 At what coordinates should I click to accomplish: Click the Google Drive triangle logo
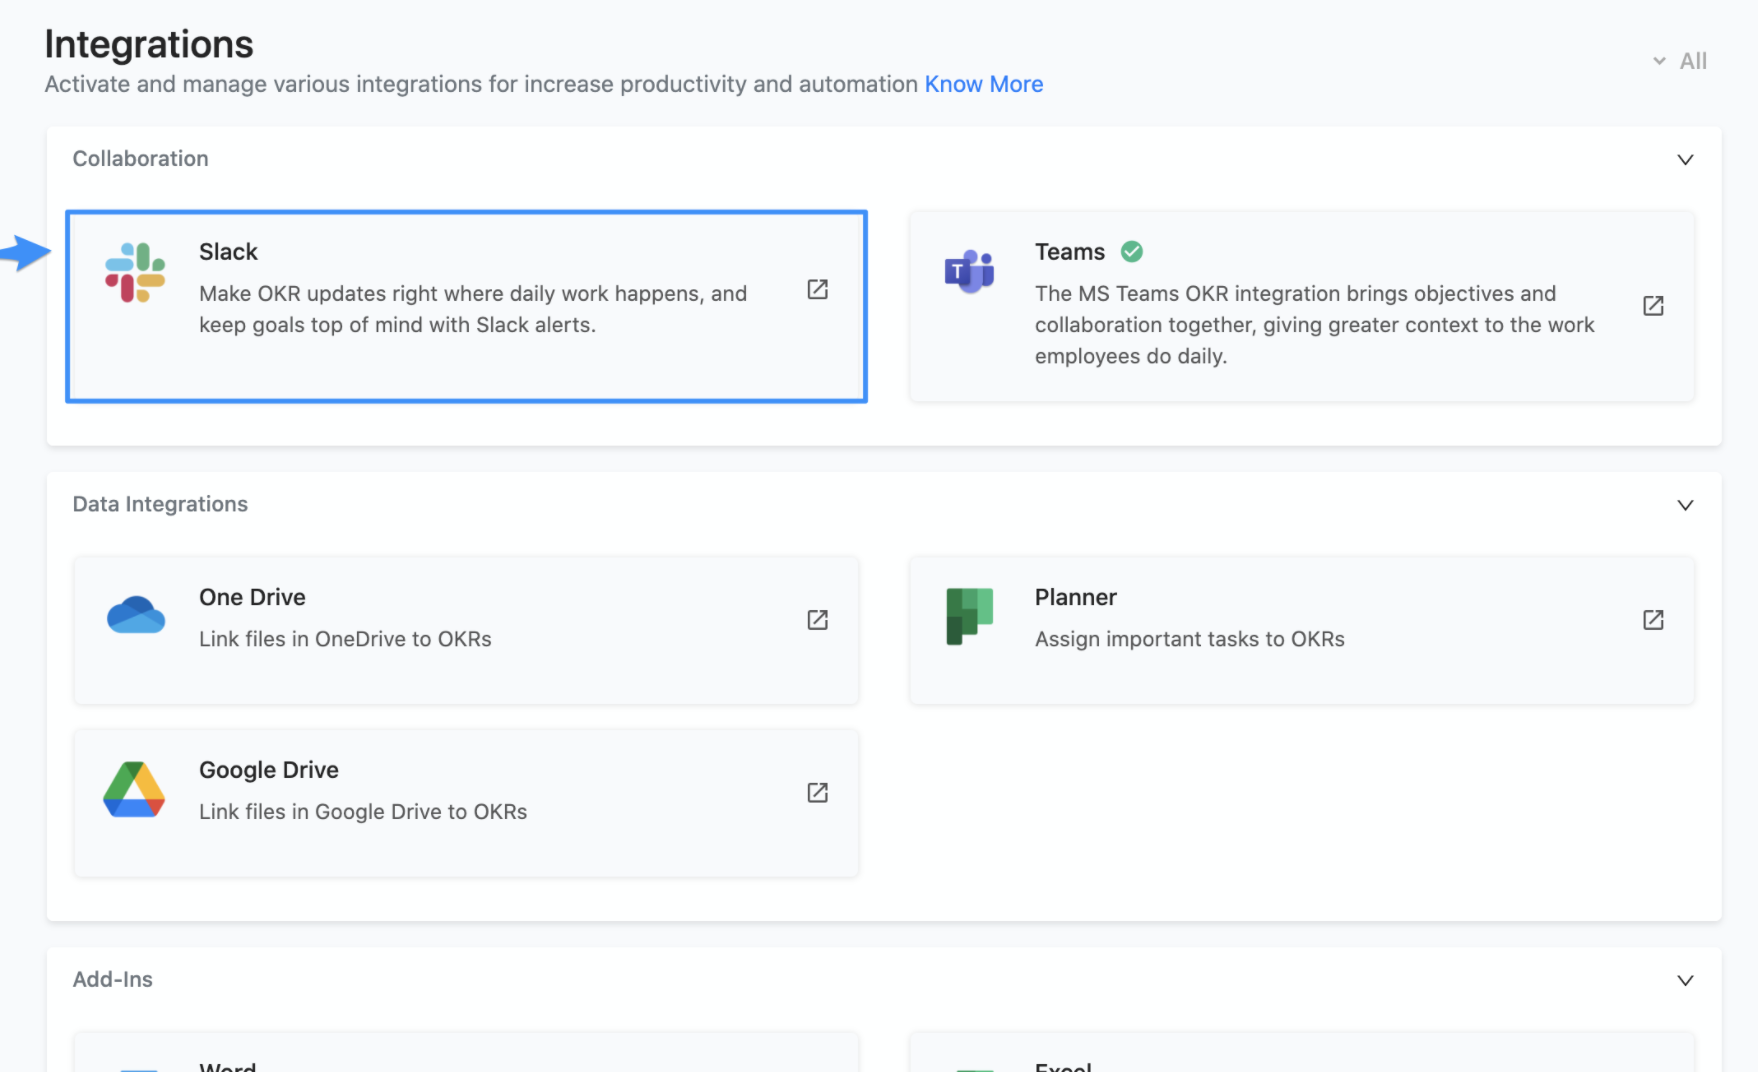point(134,789)
